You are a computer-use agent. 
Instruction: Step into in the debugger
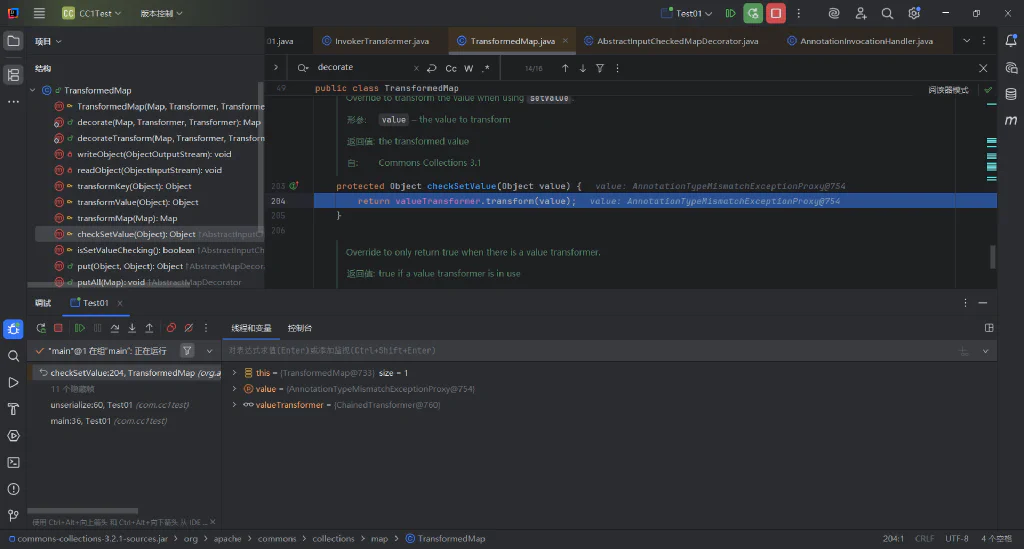point(132,328)
